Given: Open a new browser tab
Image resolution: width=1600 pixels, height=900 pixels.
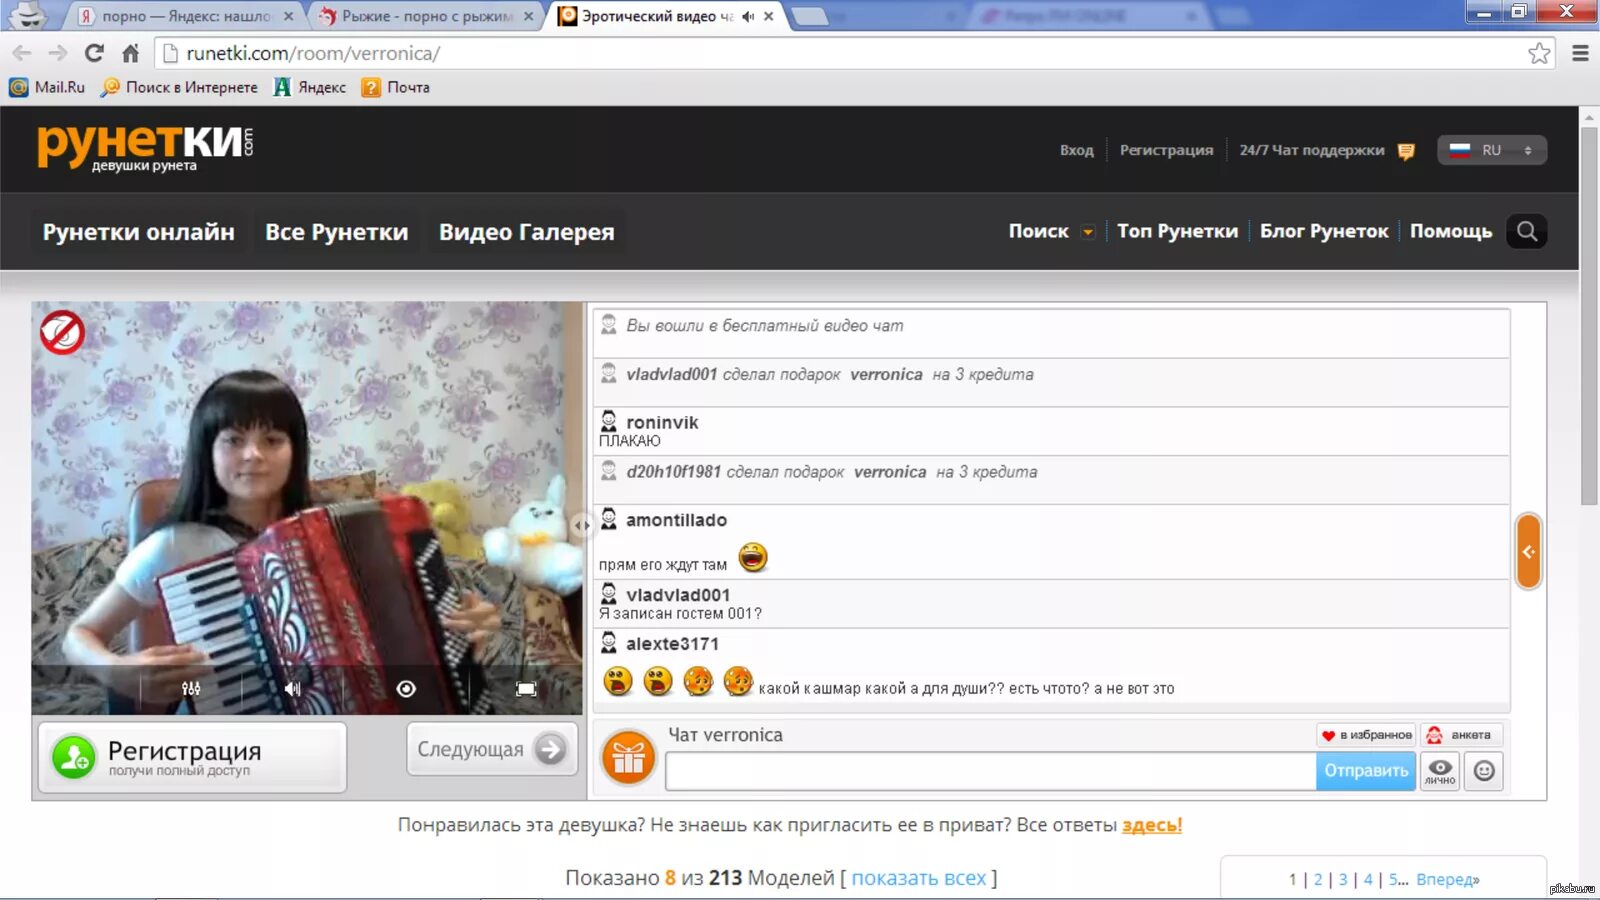Looking at the screenshot, I should coord(810,16).
